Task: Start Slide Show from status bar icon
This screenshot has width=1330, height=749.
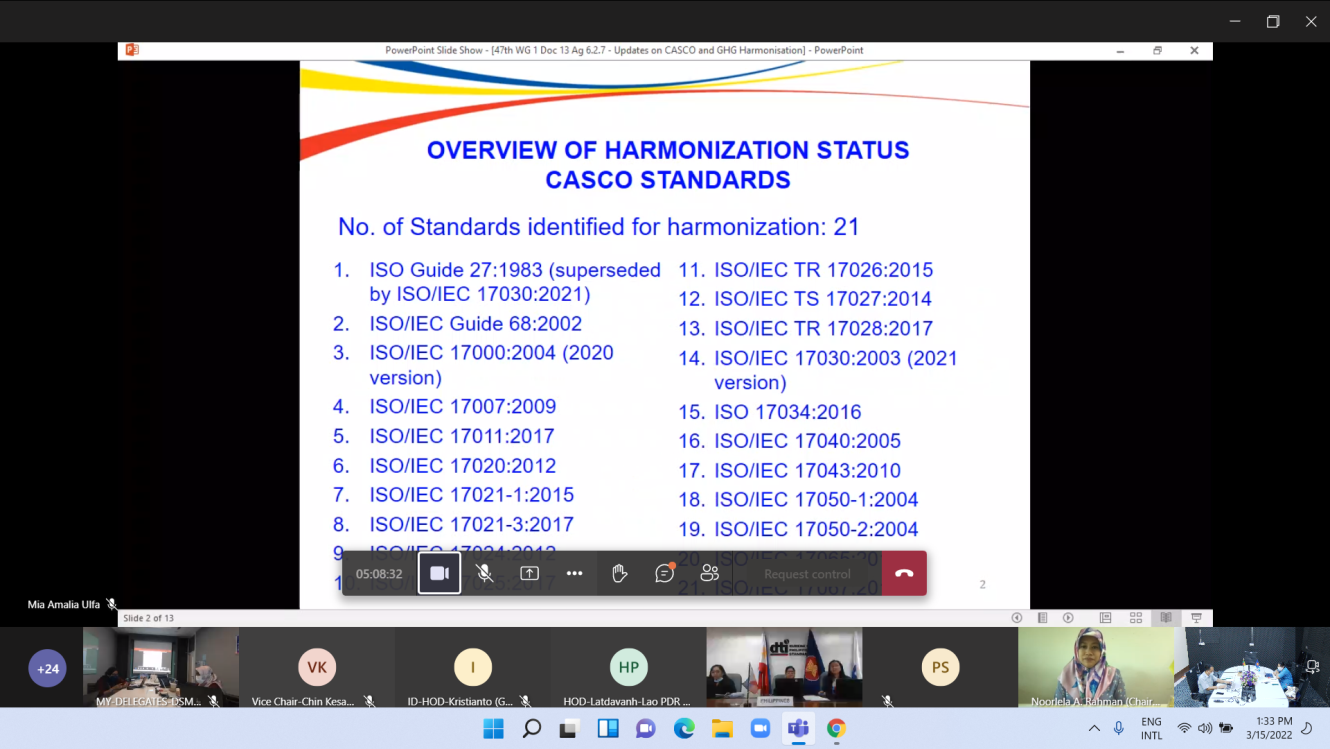Action: point(1196,618)
